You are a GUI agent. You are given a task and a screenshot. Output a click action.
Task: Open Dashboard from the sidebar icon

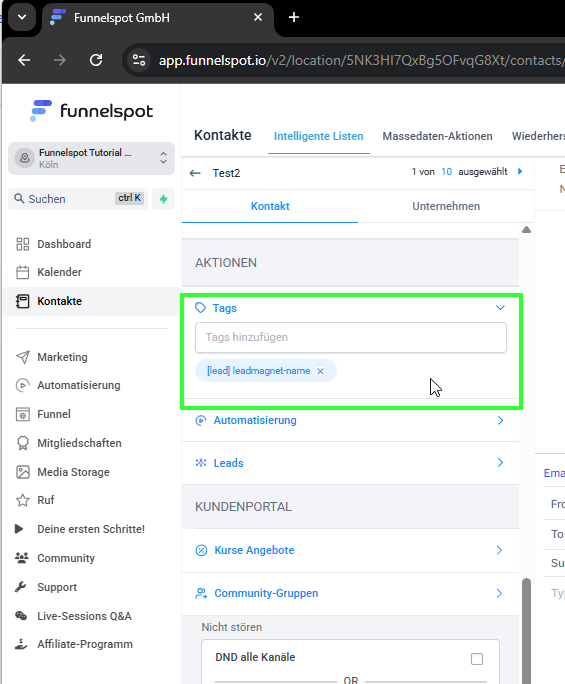tap(23, 244)
